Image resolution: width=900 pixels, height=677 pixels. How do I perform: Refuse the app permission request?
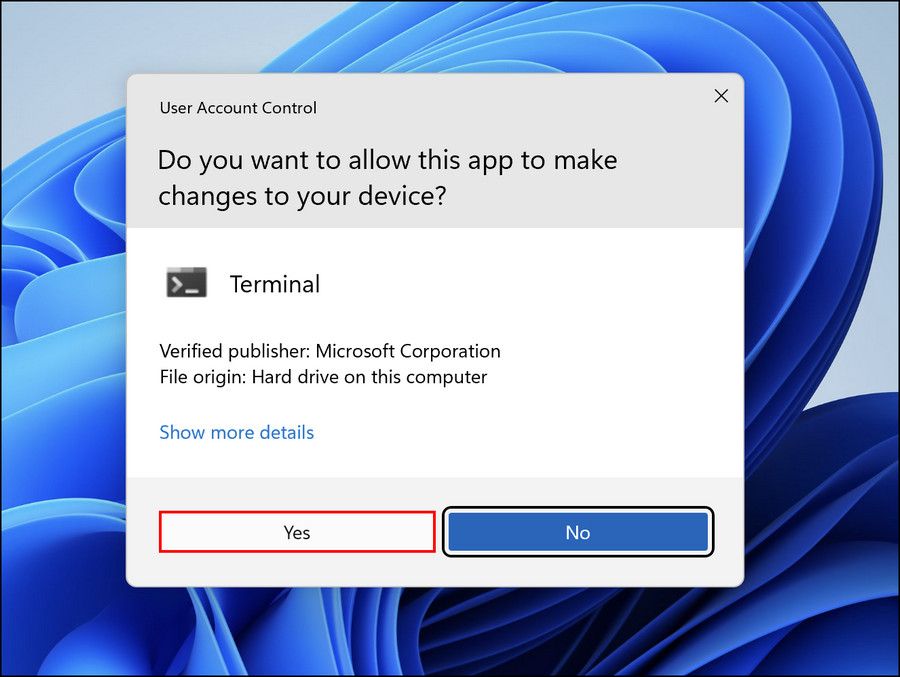578,532
